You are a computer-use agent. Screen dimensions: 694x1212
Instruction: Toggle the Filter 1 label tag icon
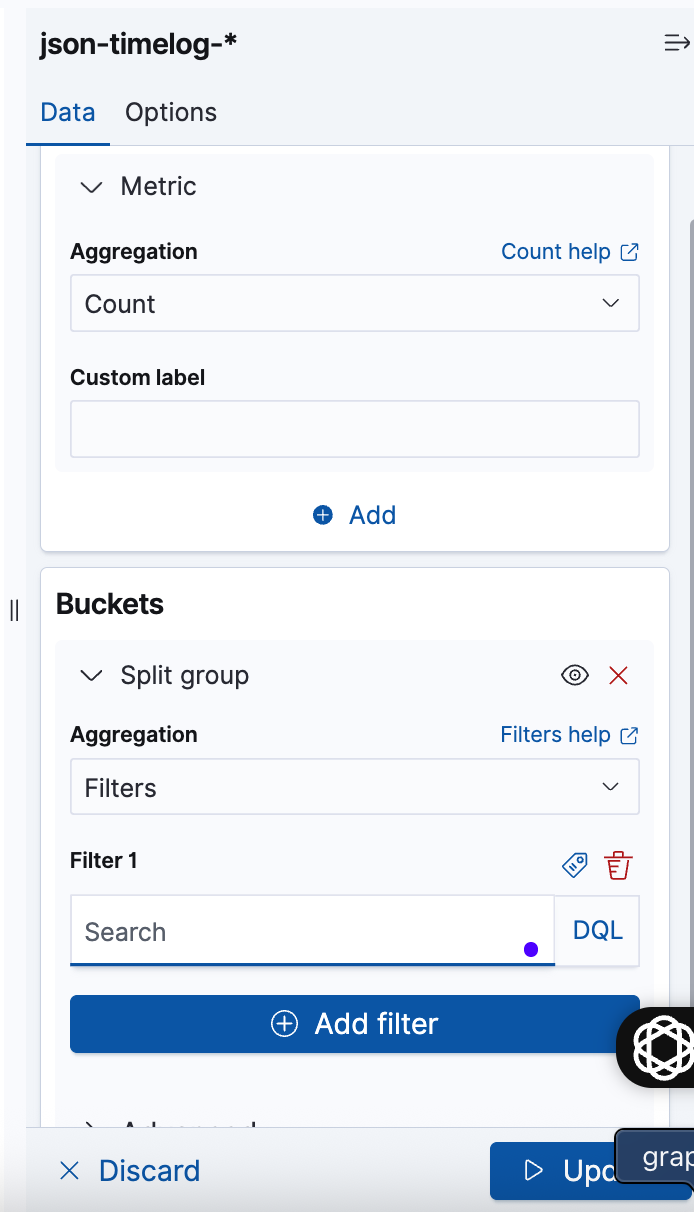pyautogui.click(x=575, y=865)
